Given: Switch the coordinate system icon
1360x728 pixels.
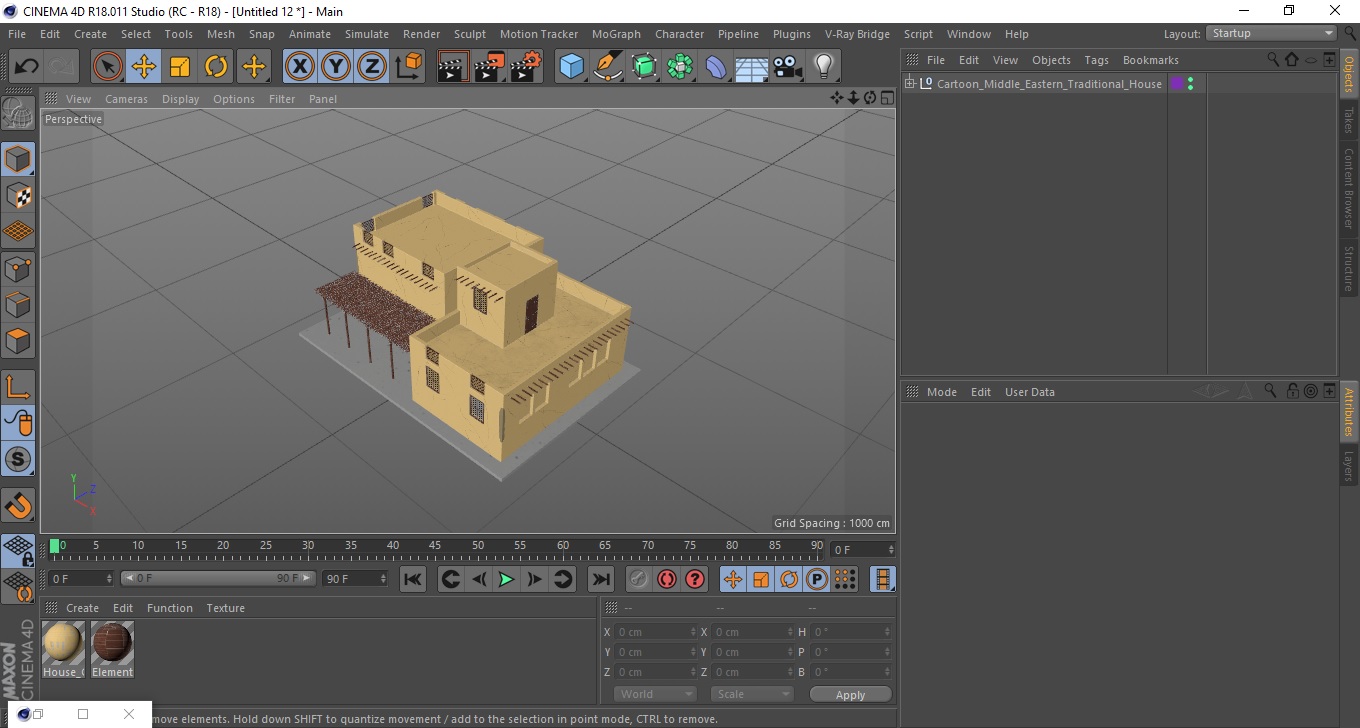Looking at the screenshot, I should [409, 67].
